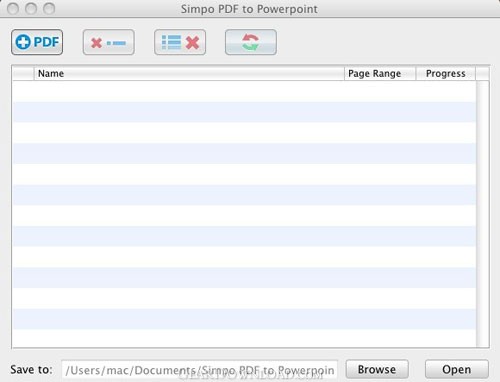Click the Progress column header
The height and width of the screenshot is (382, 500).
(x=446, y=73)
